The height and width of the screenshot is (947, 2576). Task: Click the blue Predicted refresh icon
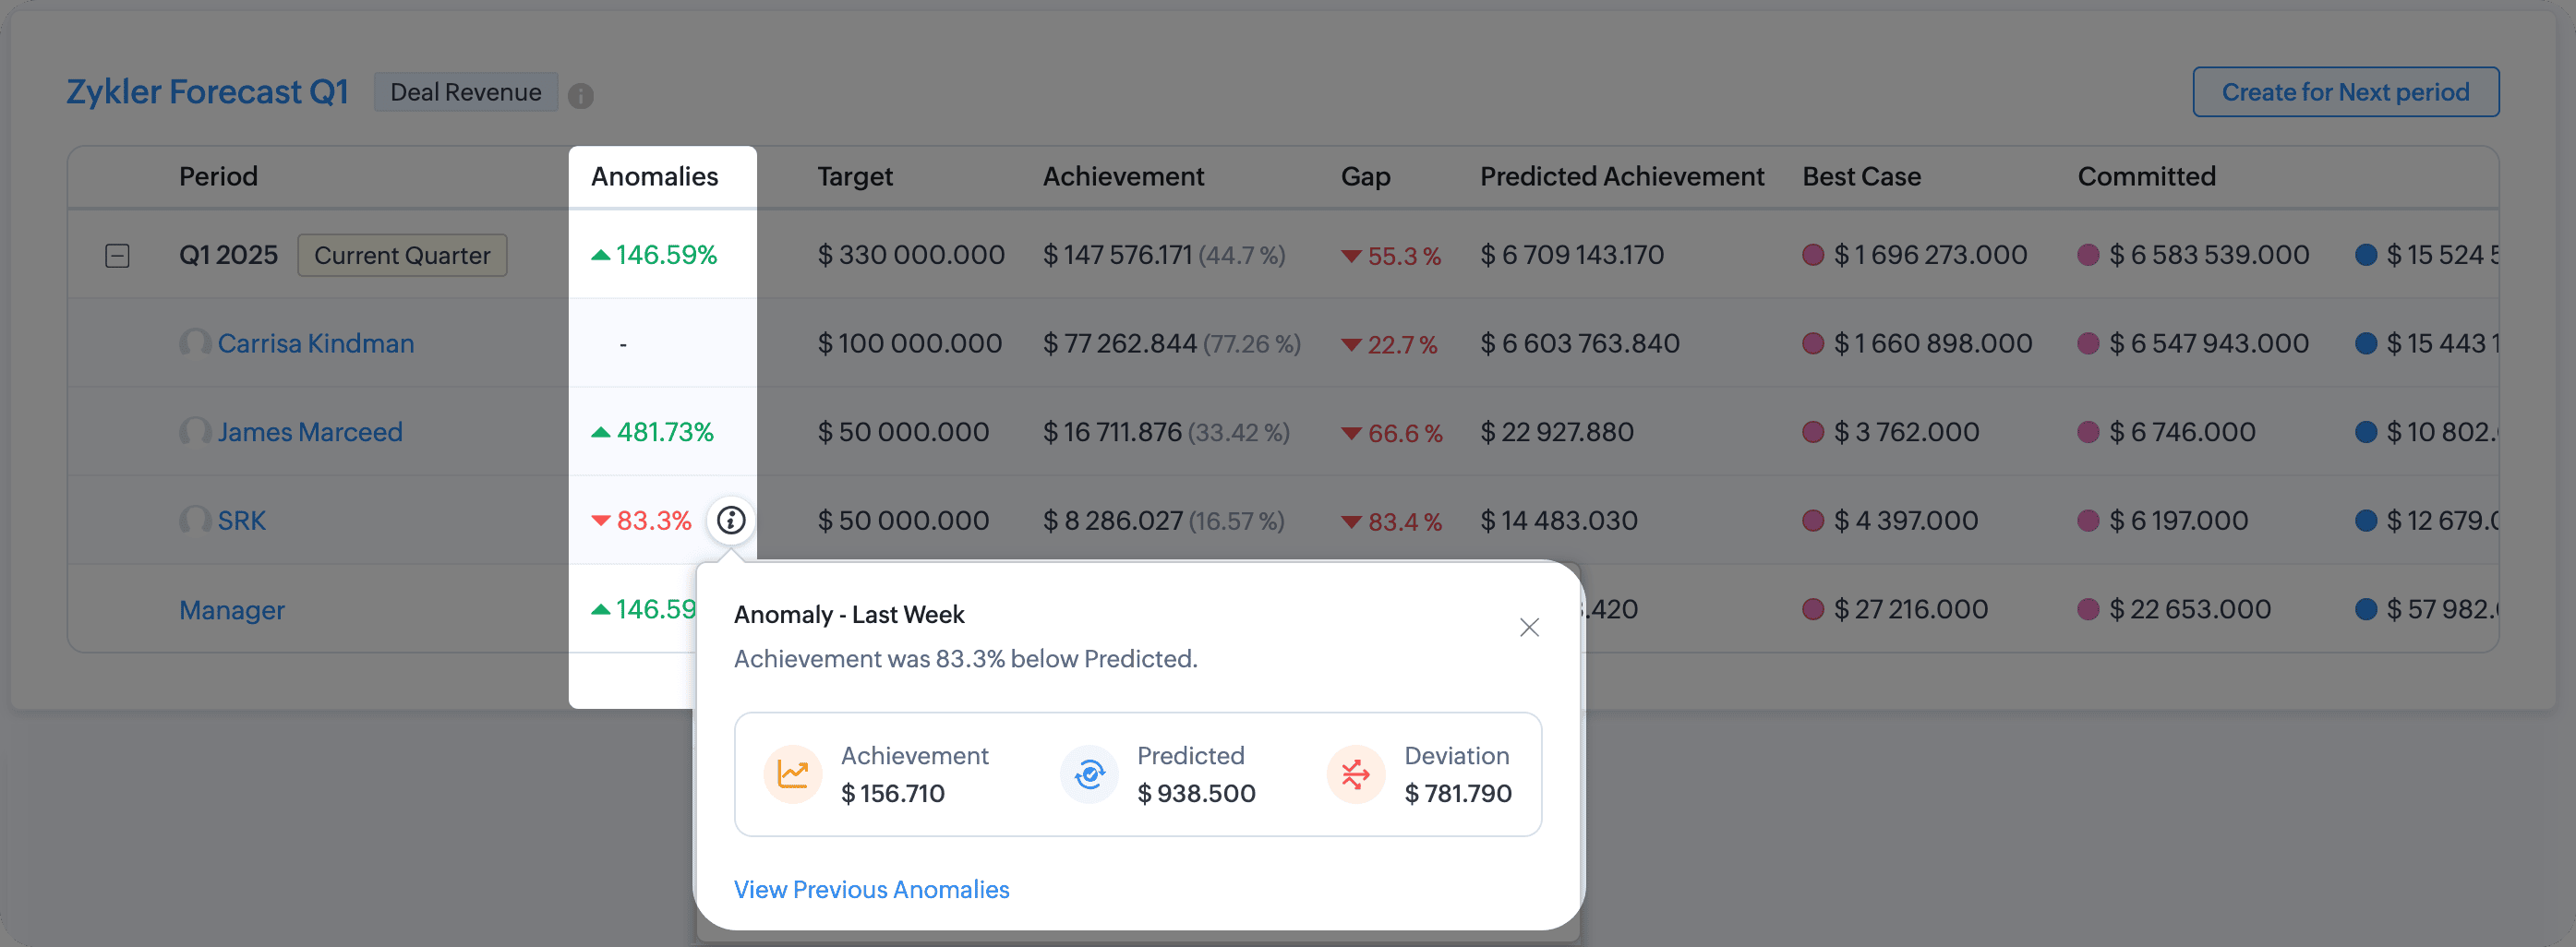coord(1088,774)
